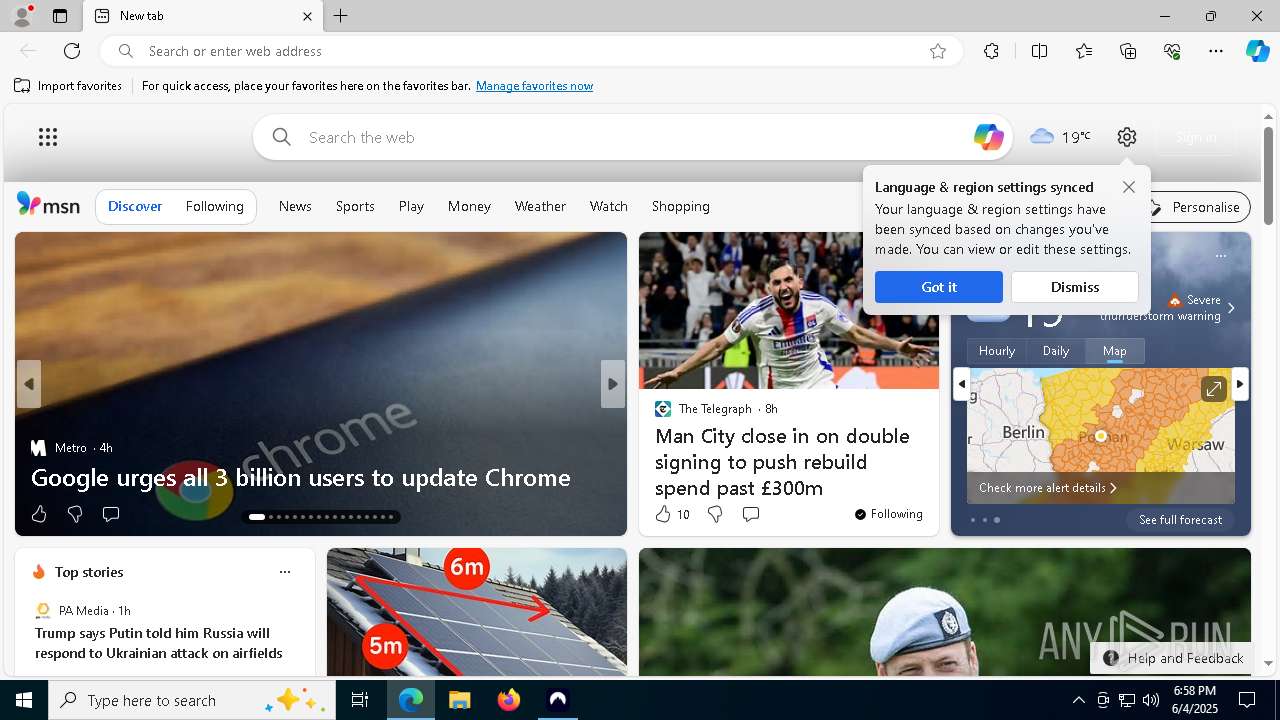This screenshot has height=720, width=1280.
Task: Click Import favorites
Action: coord(68,86)
